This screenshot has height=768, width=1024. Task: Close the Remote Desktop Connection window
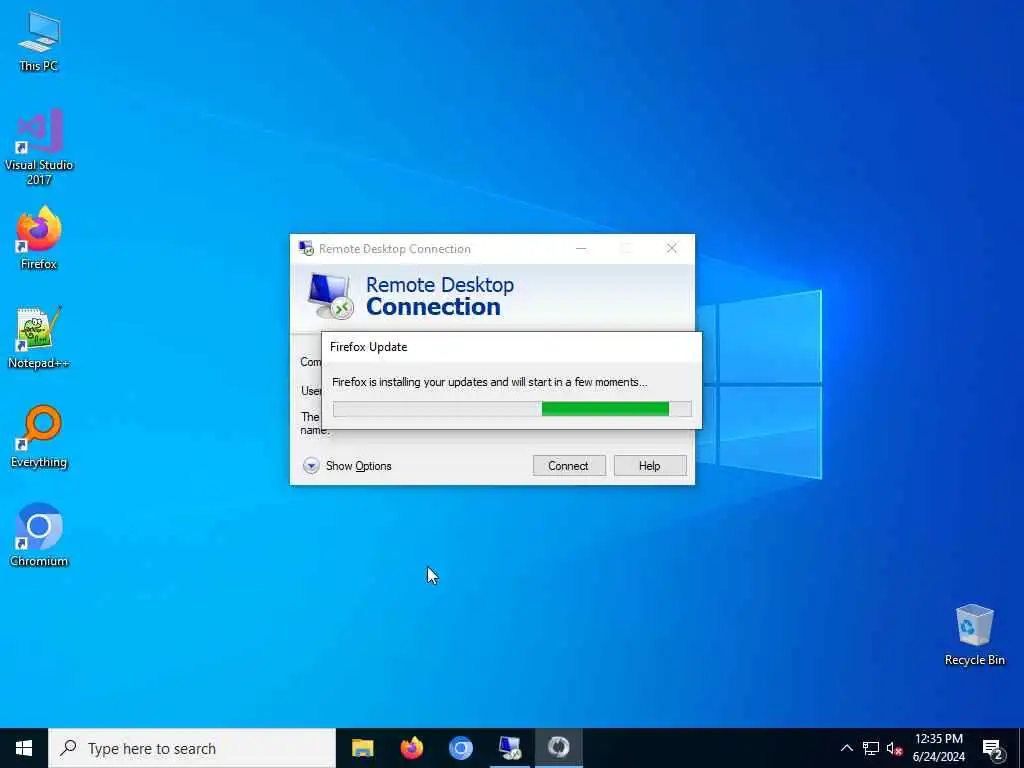[671, 249]
